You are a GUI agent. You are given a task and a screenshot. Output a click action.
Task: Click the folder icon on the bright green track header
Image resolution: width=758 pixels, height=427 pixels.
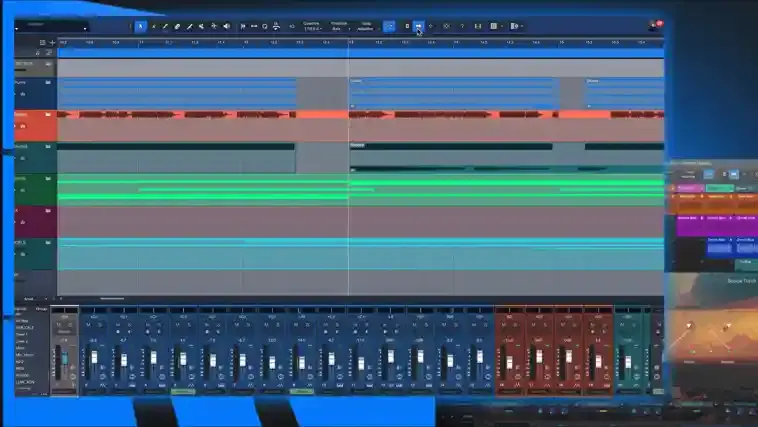[48, 178]
